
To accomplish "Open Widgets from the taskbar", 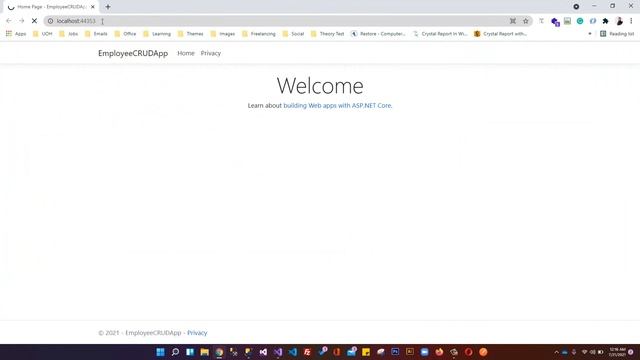I will 190,352.
